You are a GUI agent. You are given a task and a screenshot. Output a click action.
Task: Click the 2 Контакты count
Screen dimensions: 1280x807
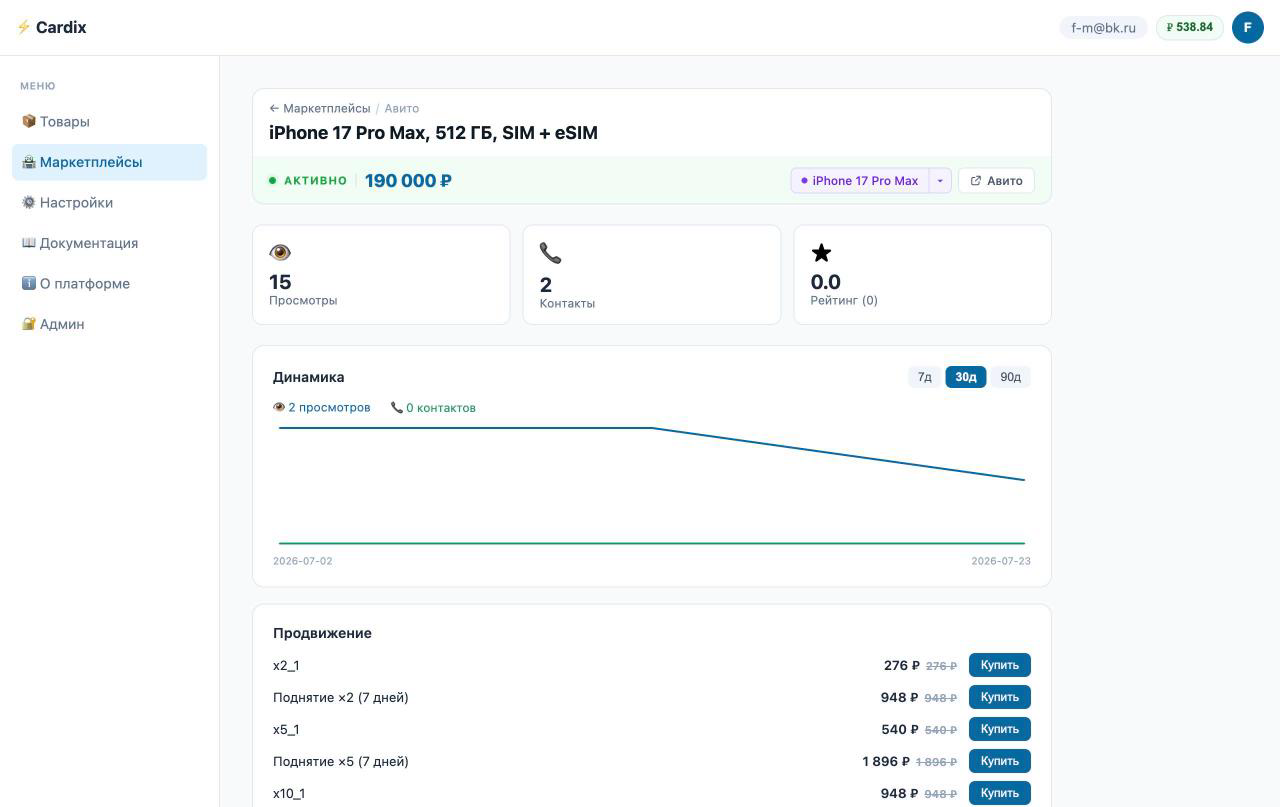coord(546,285)
